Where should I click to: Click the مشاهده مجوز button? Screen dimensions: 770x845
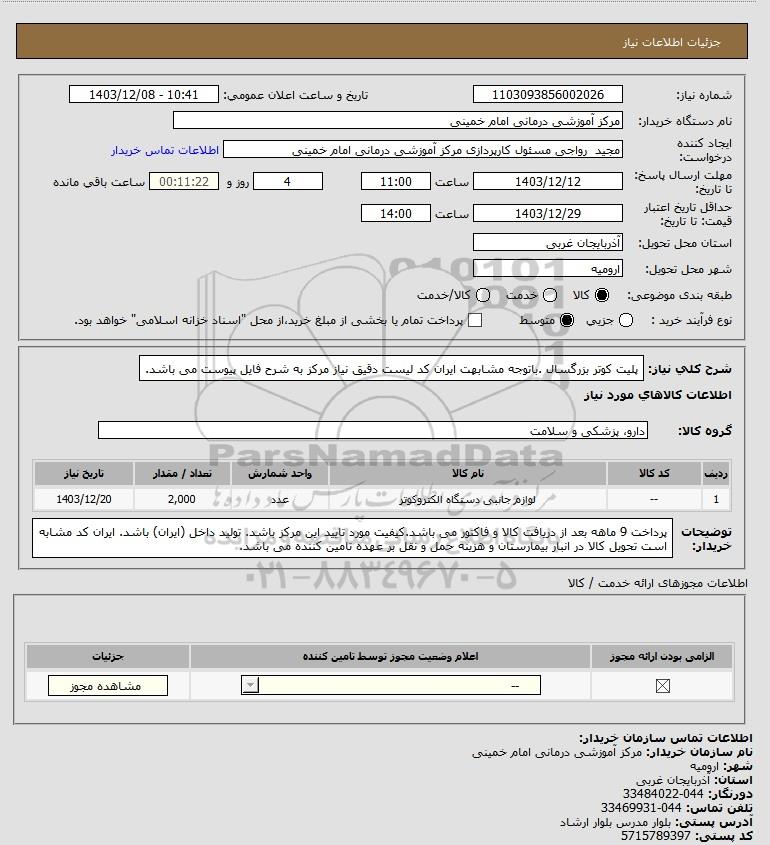pos(108,685)
